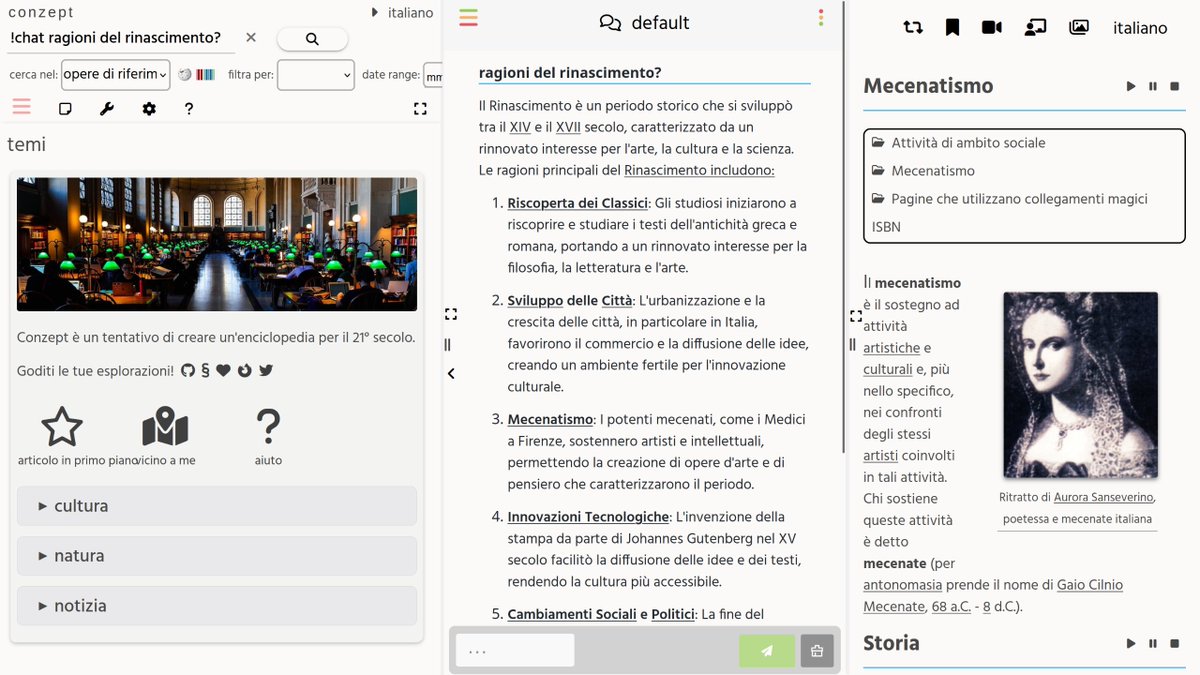The width and height of the screenshot is (1200, 675).
Task: Click the chat message input box
Action: [515, 650]
